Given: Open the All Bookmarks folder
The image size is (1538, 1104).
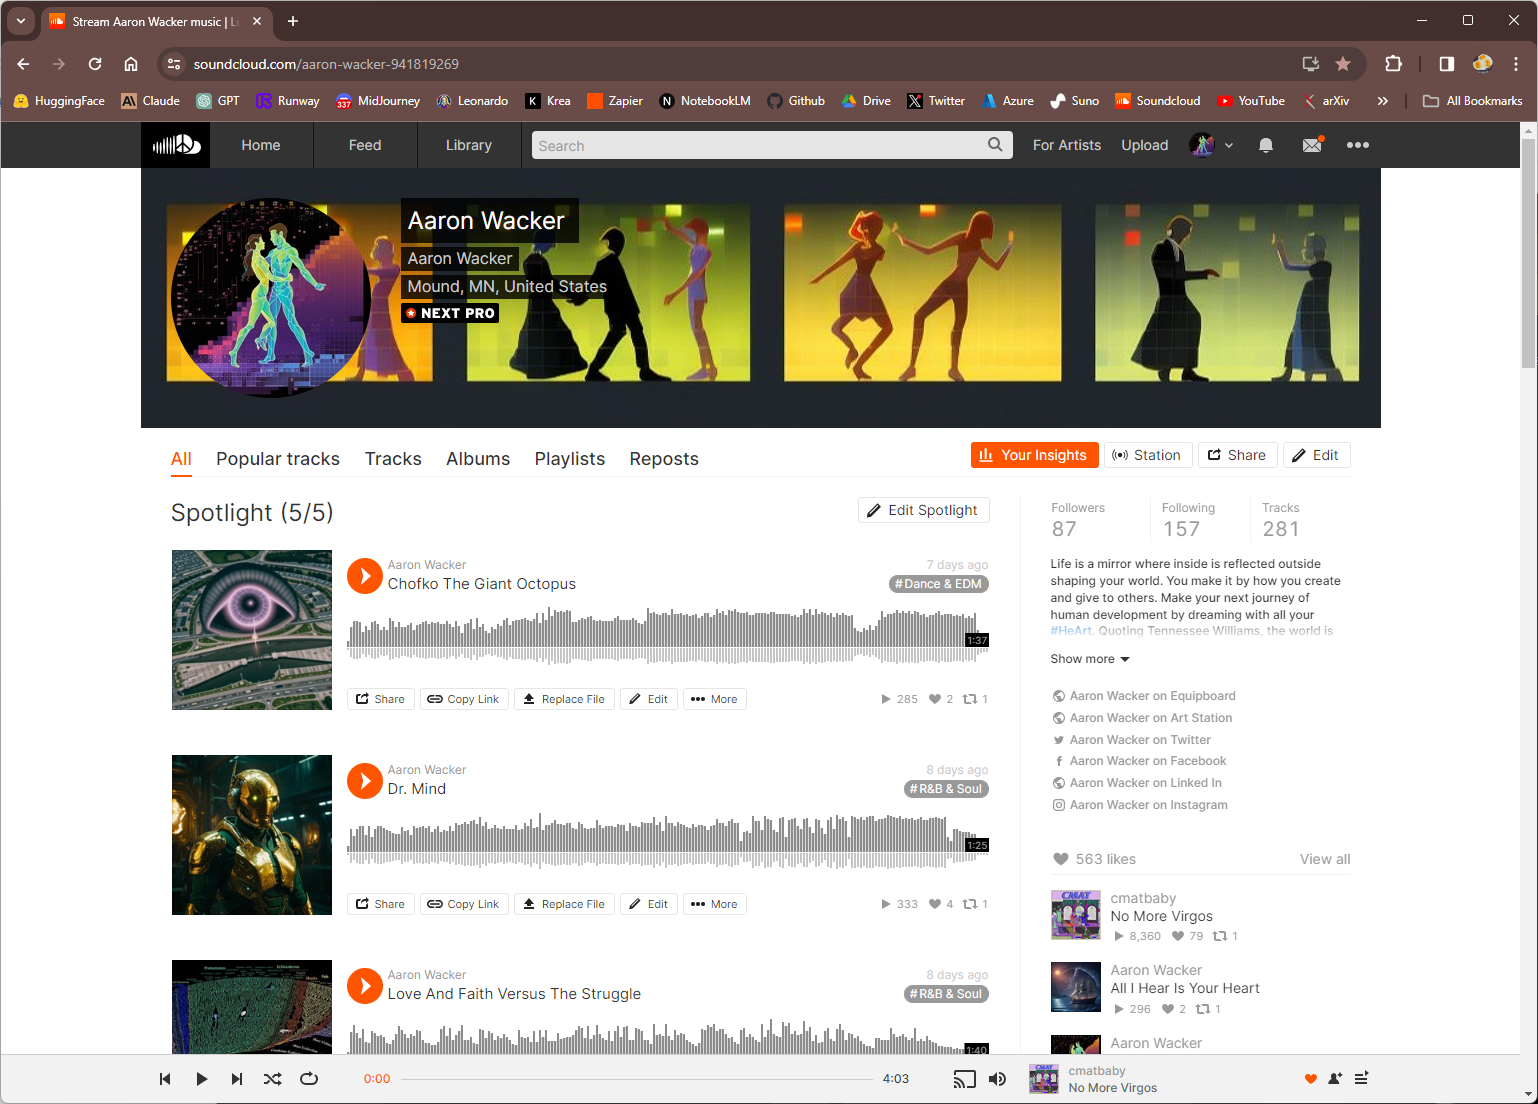Looking at the screenshot, I should coord(1472,101).
